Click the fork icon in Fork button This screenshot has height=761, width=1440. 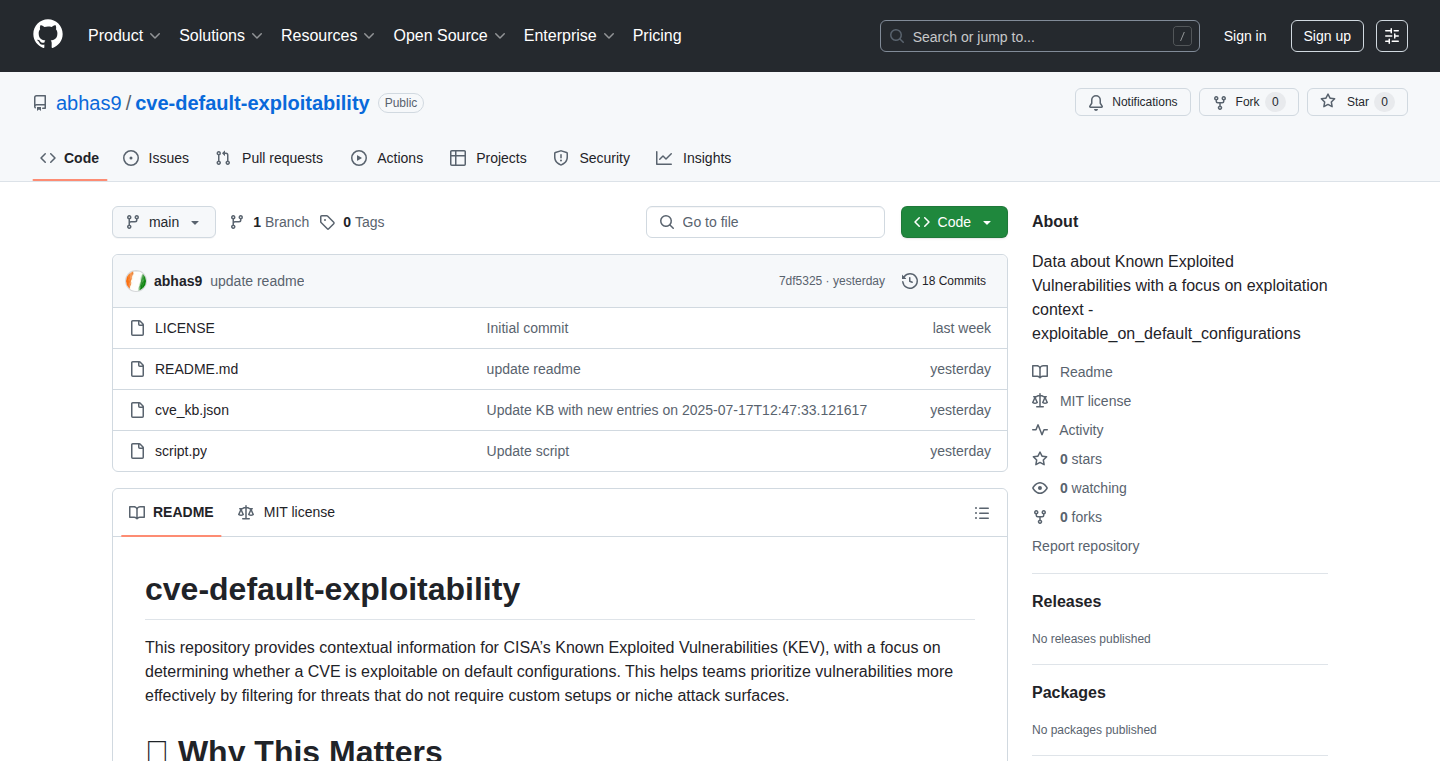pyautogui.click(x=1220, y=102)
